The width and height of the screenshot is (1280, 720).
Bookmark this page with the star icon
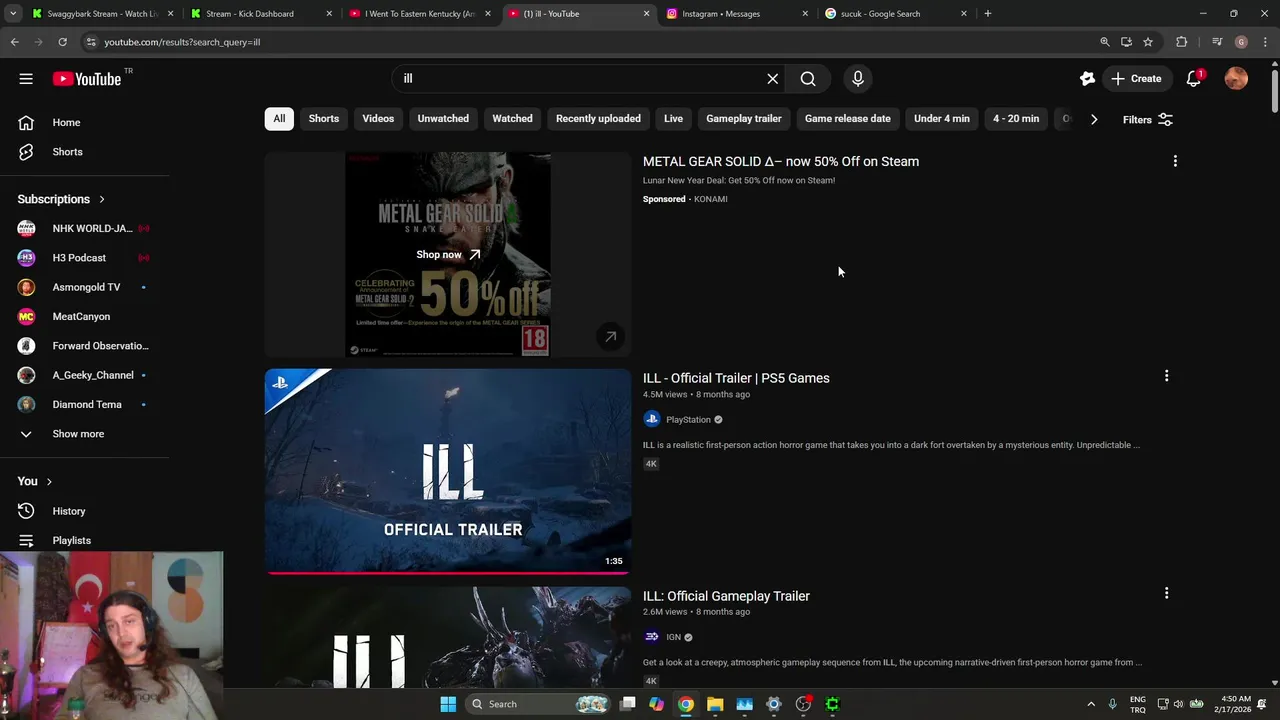(1148, 42)
